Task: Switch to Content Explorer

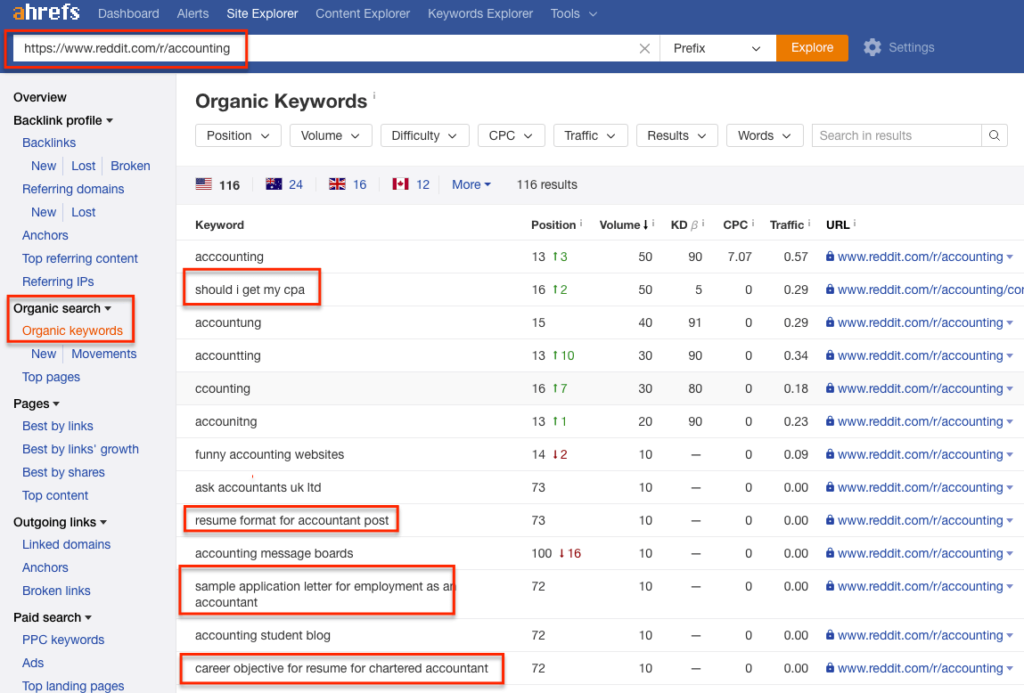Action: pos(362,14)
